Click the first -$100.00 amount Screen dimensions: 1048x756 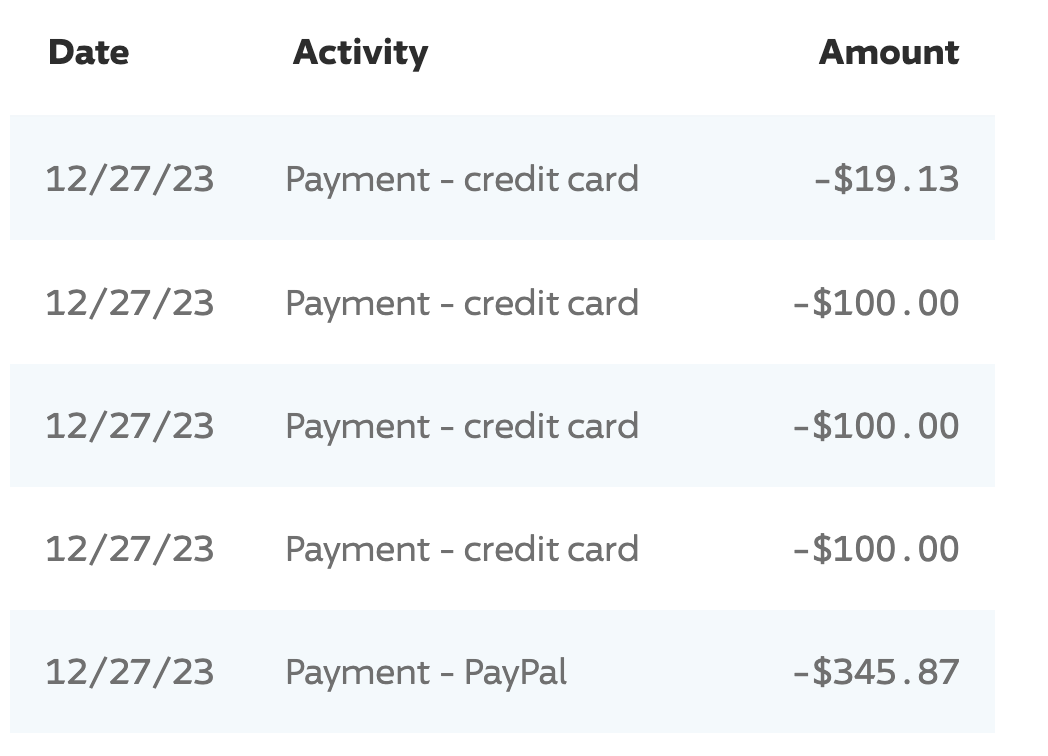876,303
